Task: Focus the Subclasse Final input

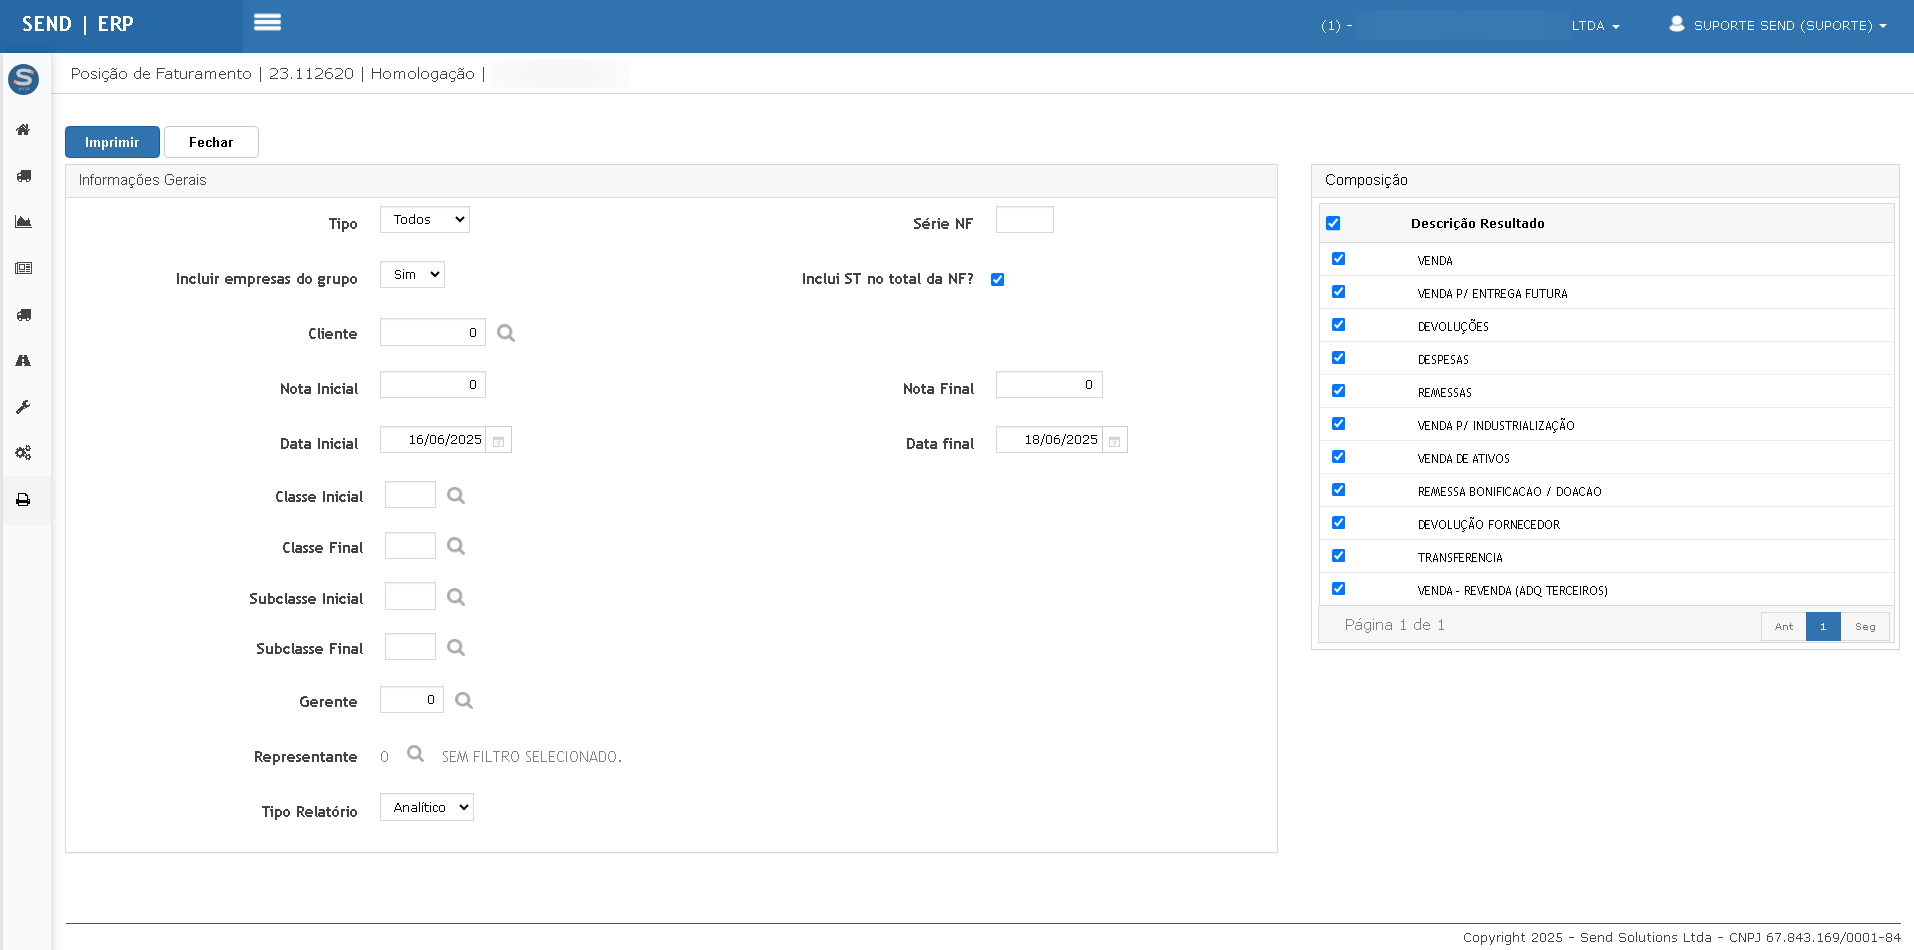Action: [x=410, y=647]
